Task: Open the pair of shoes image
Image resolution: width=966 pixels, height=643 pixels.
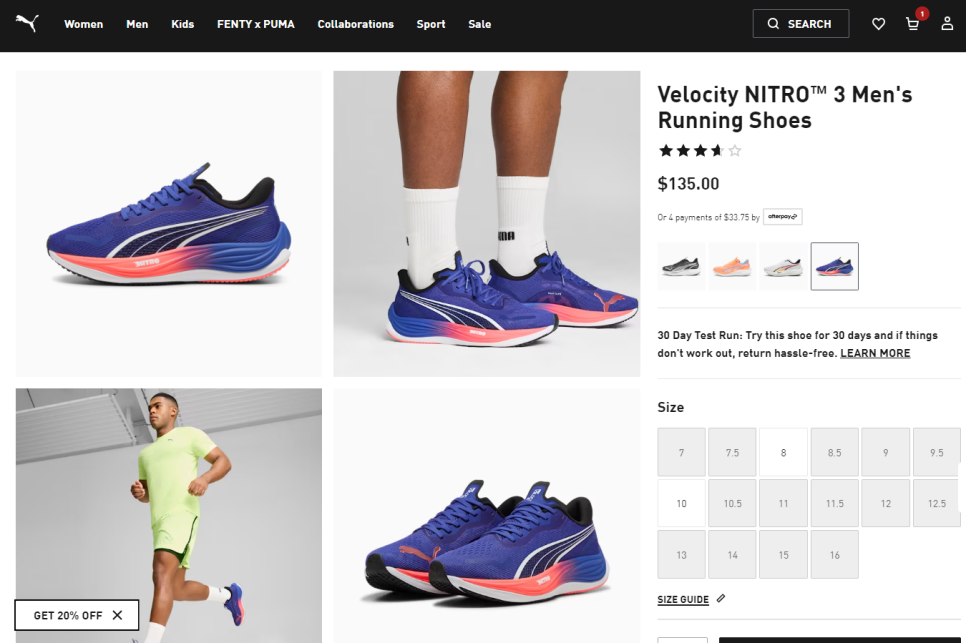Action: pyautogui.click(x=487, y=516)
